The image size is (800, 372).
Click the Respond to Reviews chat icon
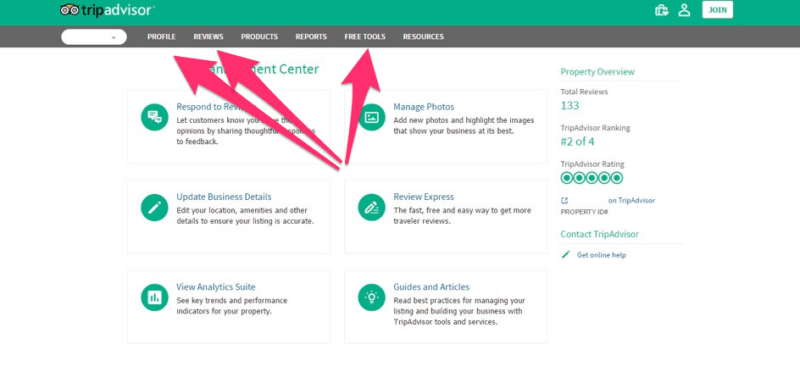(x=155, y=117)
